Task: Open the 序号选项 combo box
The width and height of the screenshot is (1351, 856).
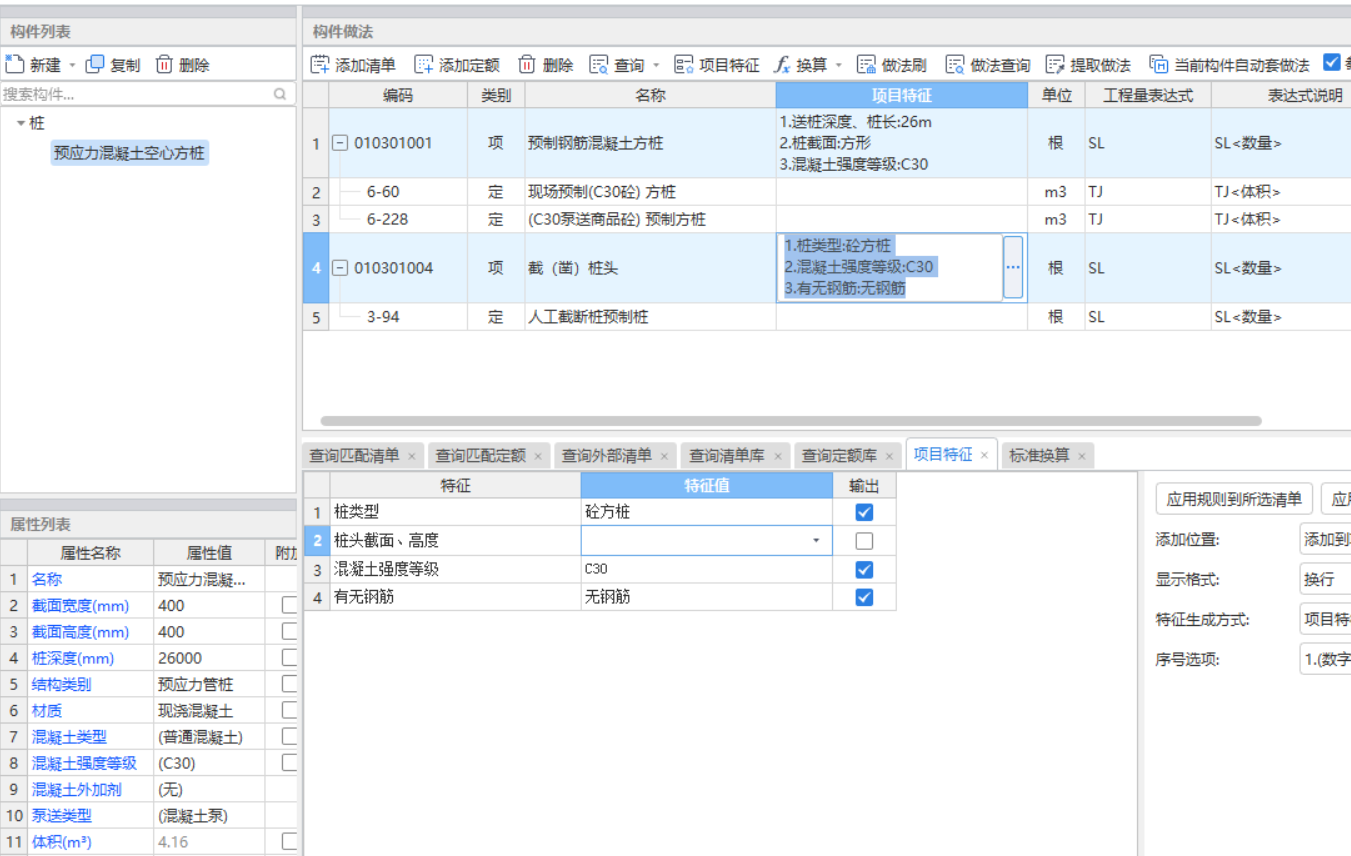Action: [x=1325, y=660]
